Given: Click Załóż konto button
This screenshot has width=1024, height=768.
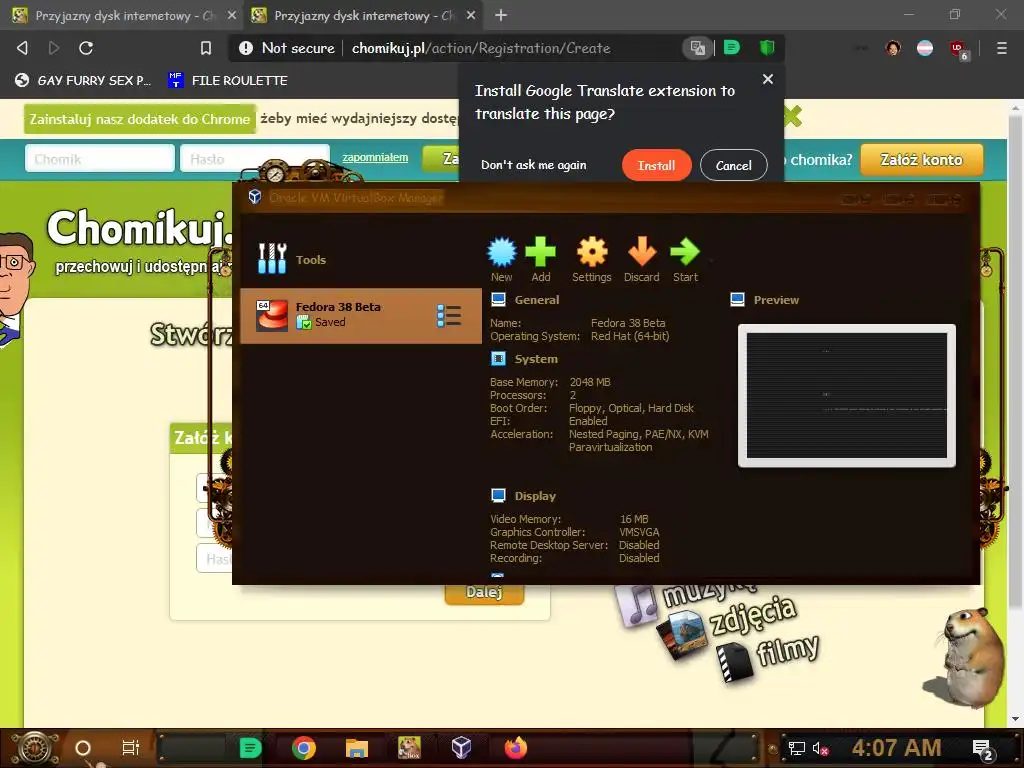Looking at the screenshot, I should [x=921, y=159].
